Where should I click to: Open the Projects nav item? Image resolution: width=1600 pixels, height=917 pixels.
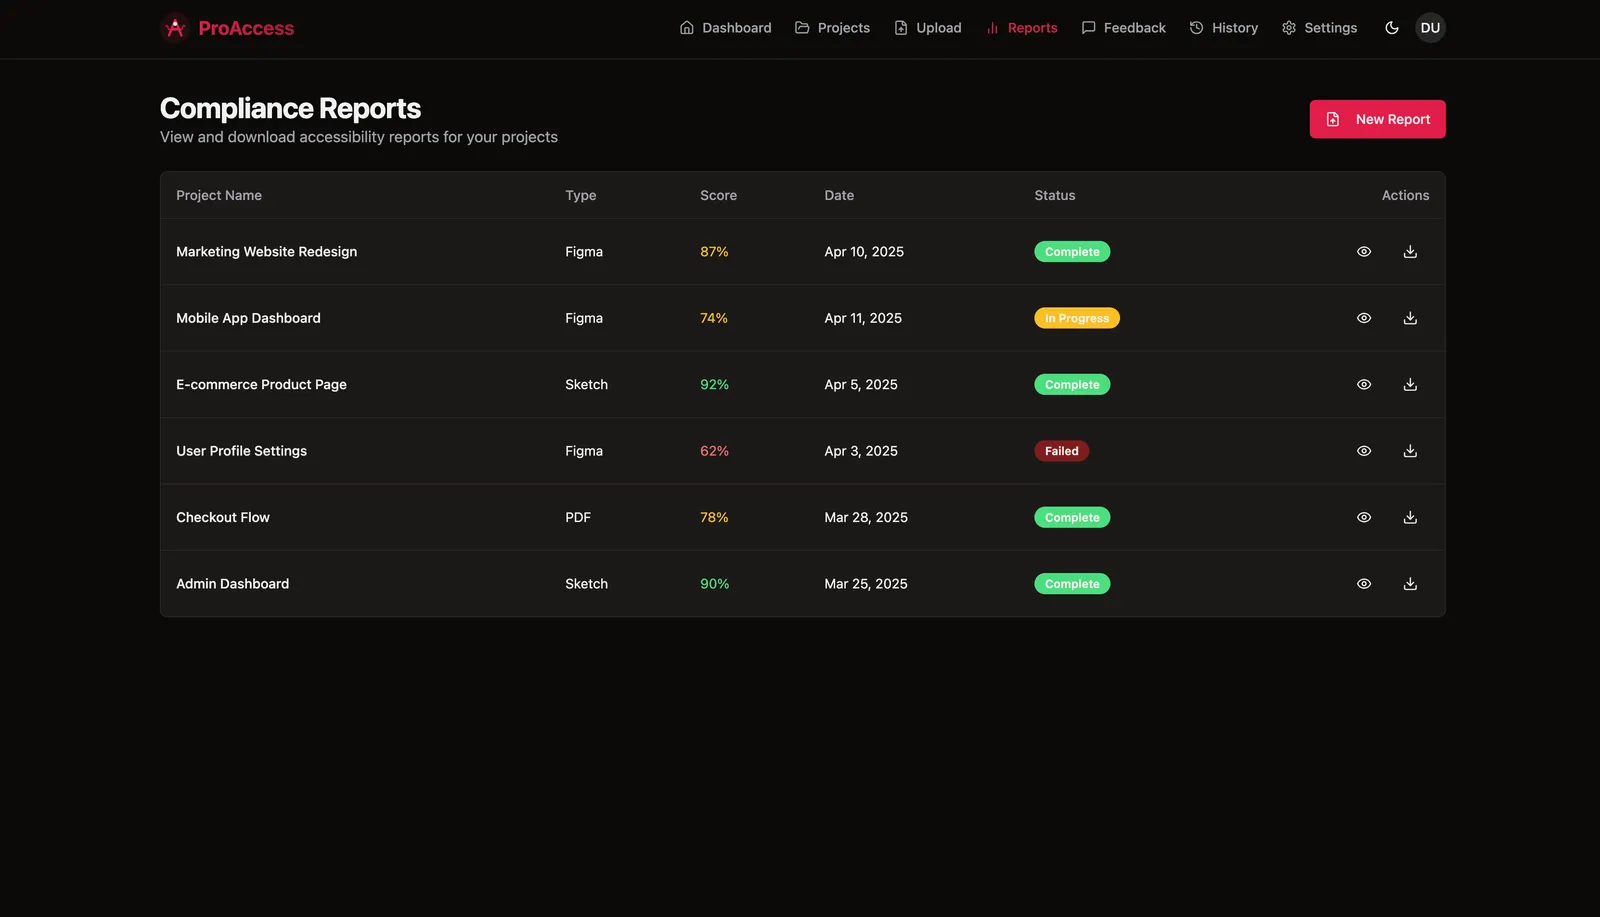[x=832, y=28]
